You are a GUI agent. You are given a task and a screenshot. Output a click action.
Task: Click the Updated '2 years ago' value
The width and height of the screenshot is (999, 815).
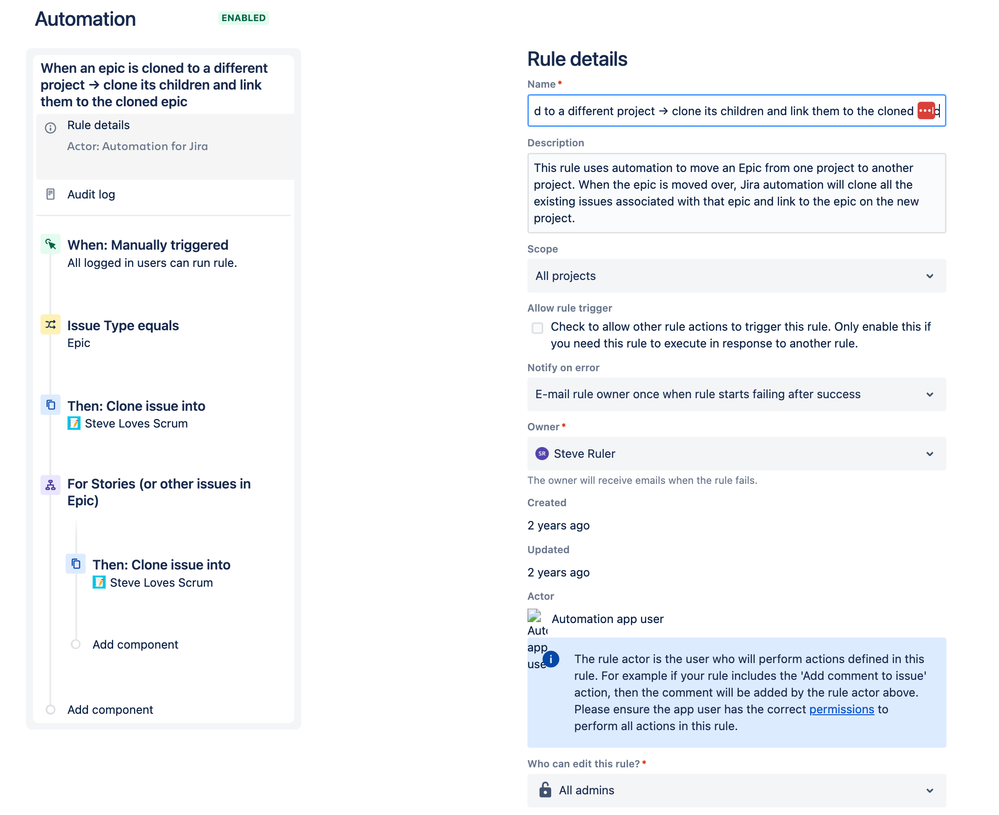558,572
